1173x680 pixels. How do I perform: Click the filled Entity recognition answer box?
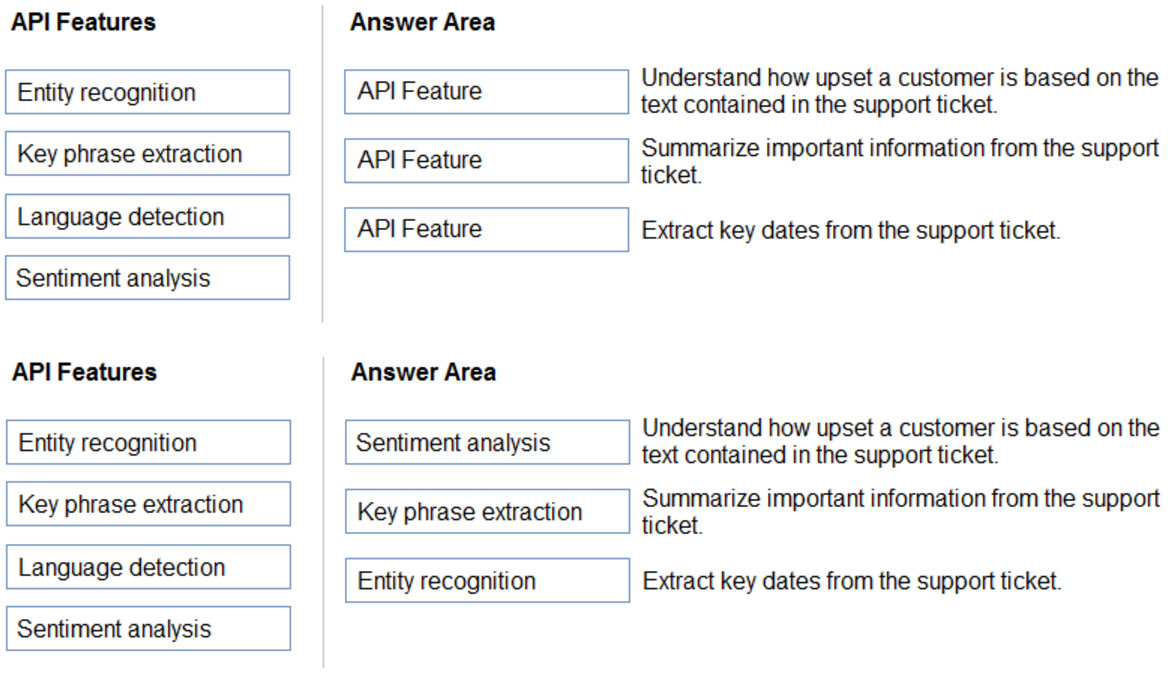[487, 581]
